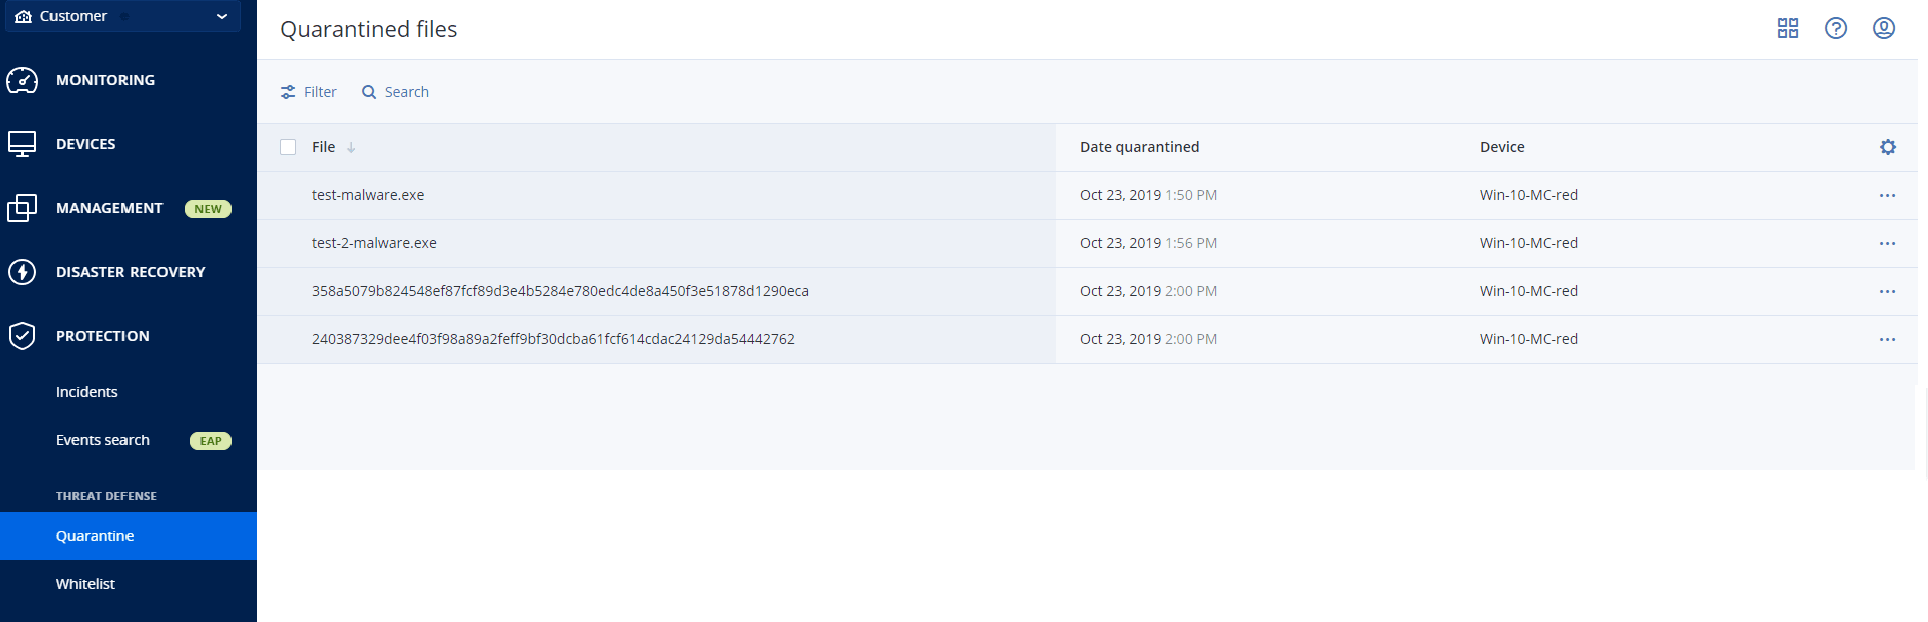Screen dimensions: 1928x622
Task: Open actions menu for test-malware.exe
Action: tap(1887, 195)
